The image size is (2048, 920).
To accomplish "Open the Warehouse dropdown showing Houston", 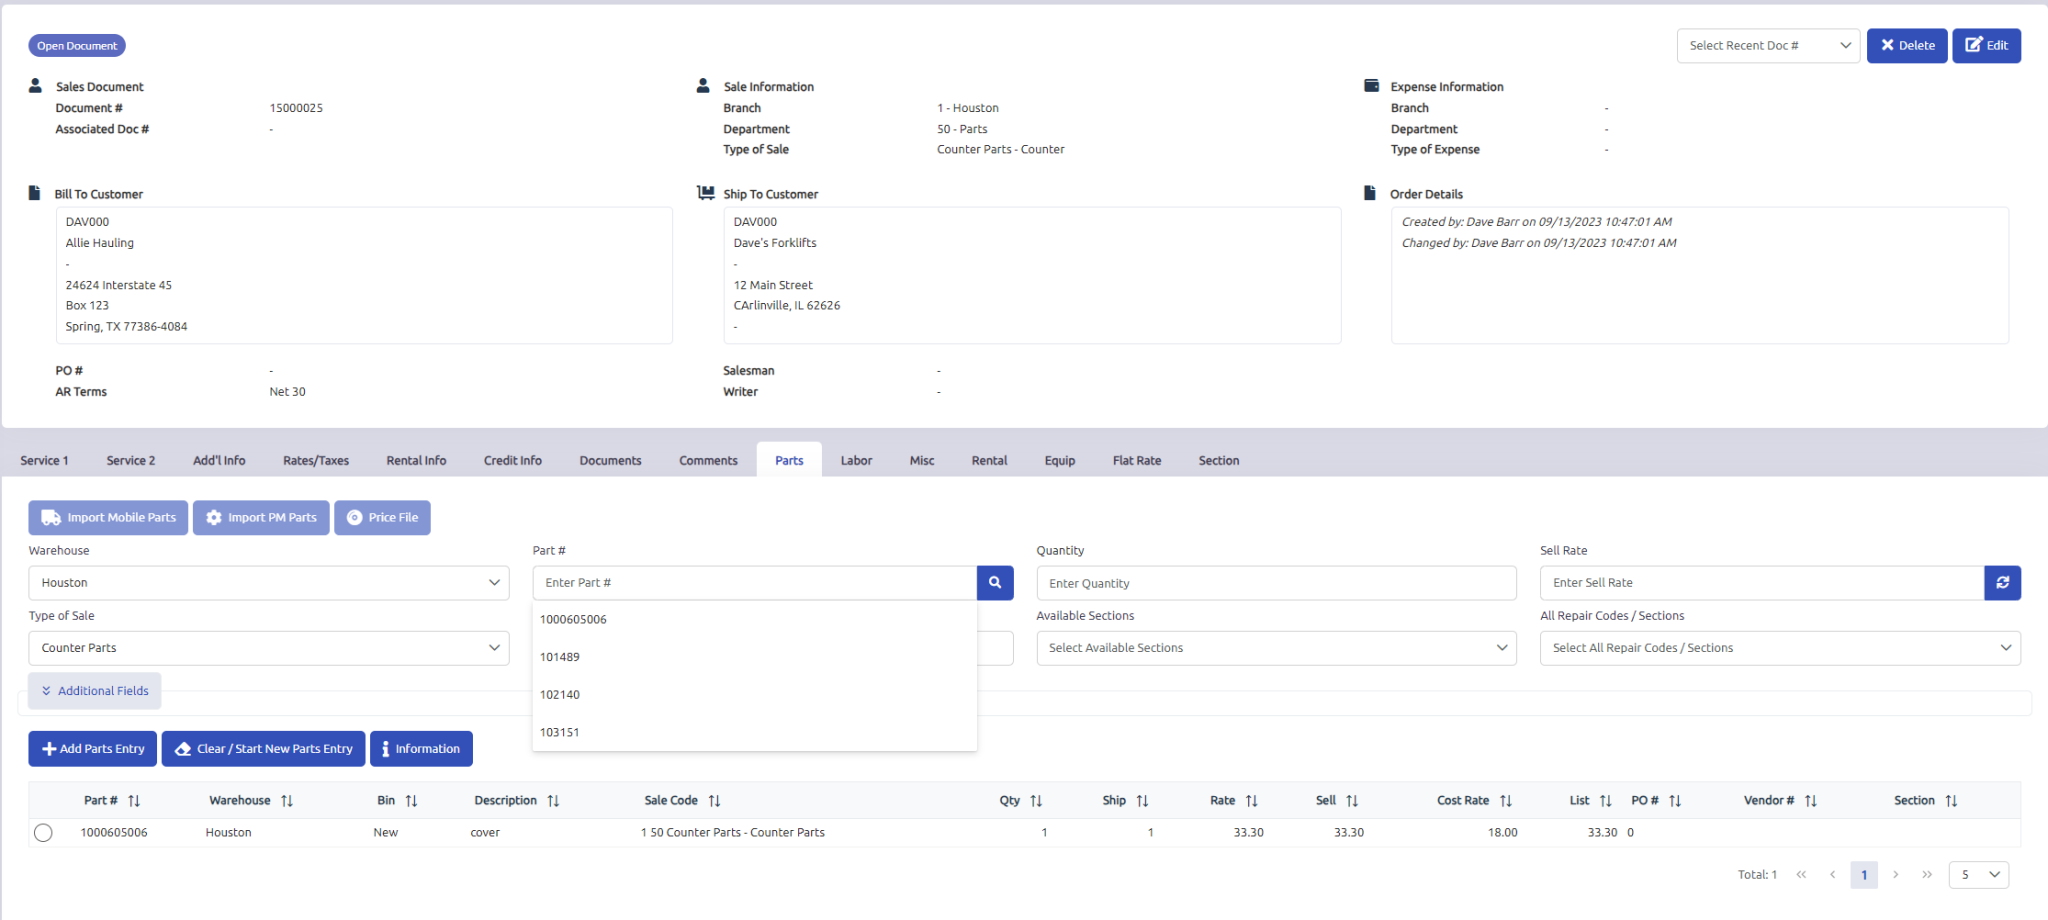I will click(x=268, y=582).
